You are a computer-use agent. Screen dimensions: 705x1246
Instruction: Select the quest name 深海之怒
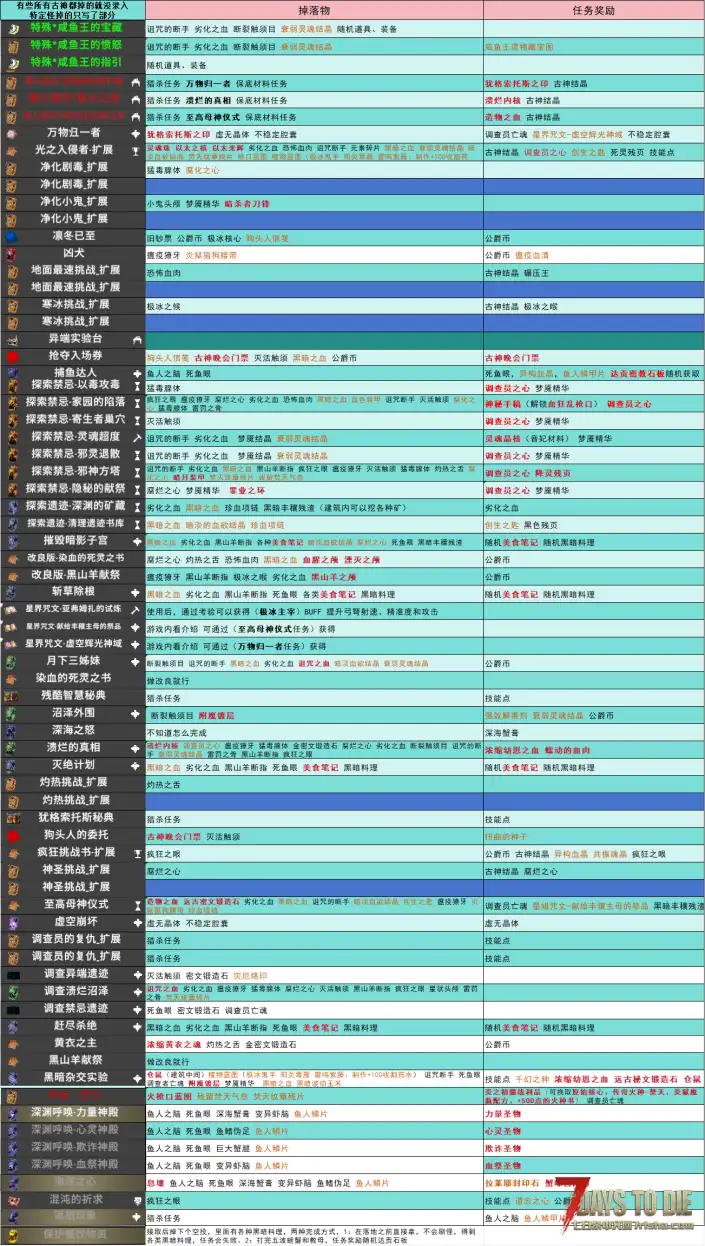[73, 730]
